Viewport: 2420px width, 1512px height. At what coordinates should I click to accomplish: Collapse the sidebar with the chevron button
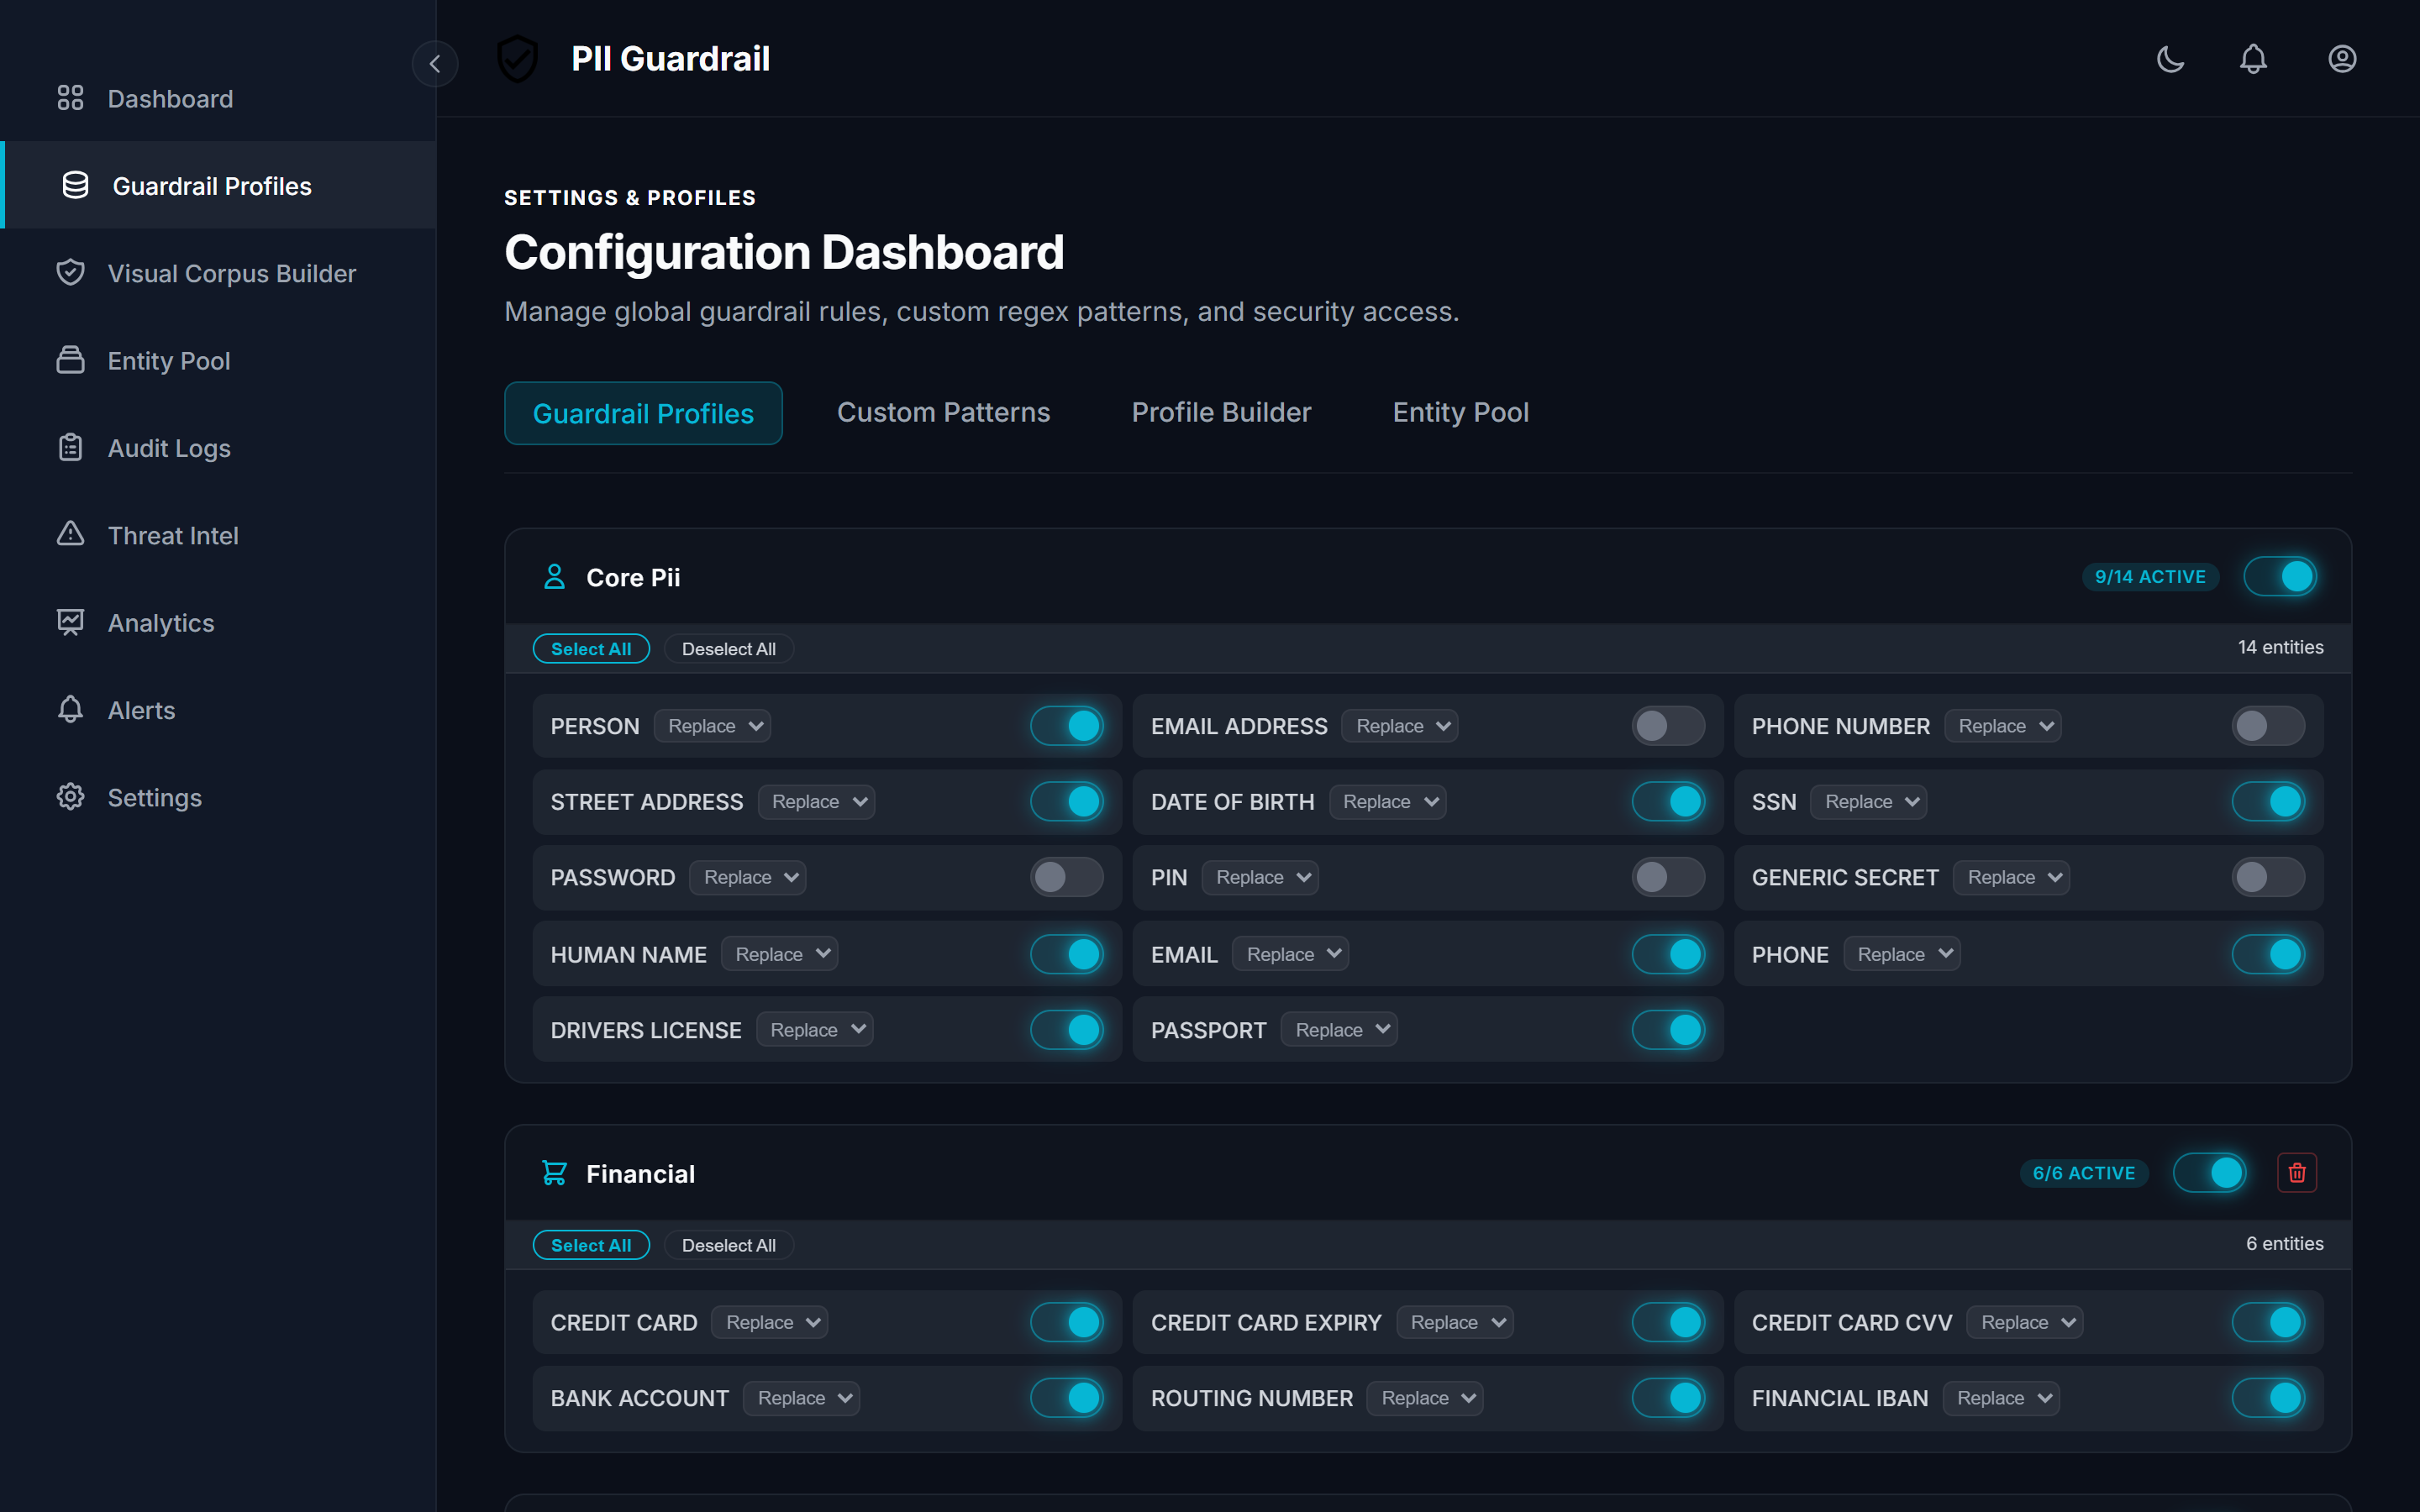[x=435, y=64]
